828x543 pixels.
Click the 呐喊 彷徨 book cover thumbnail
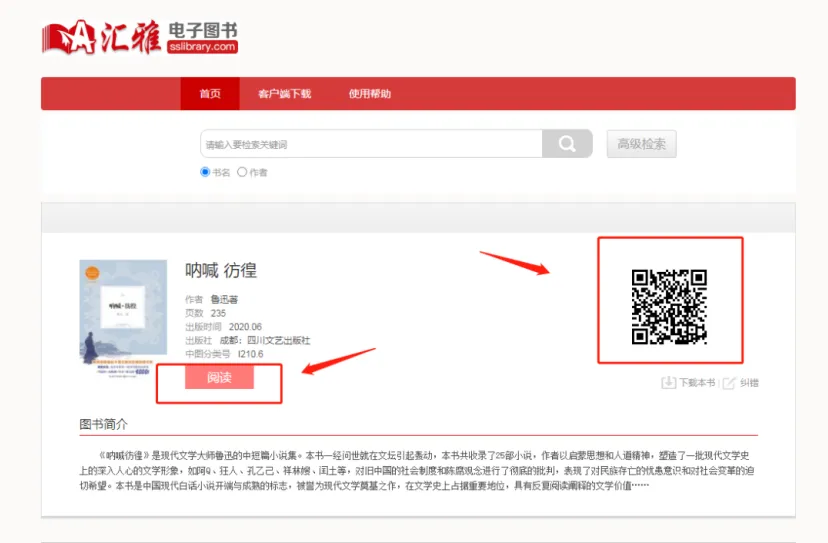(123, 319)
